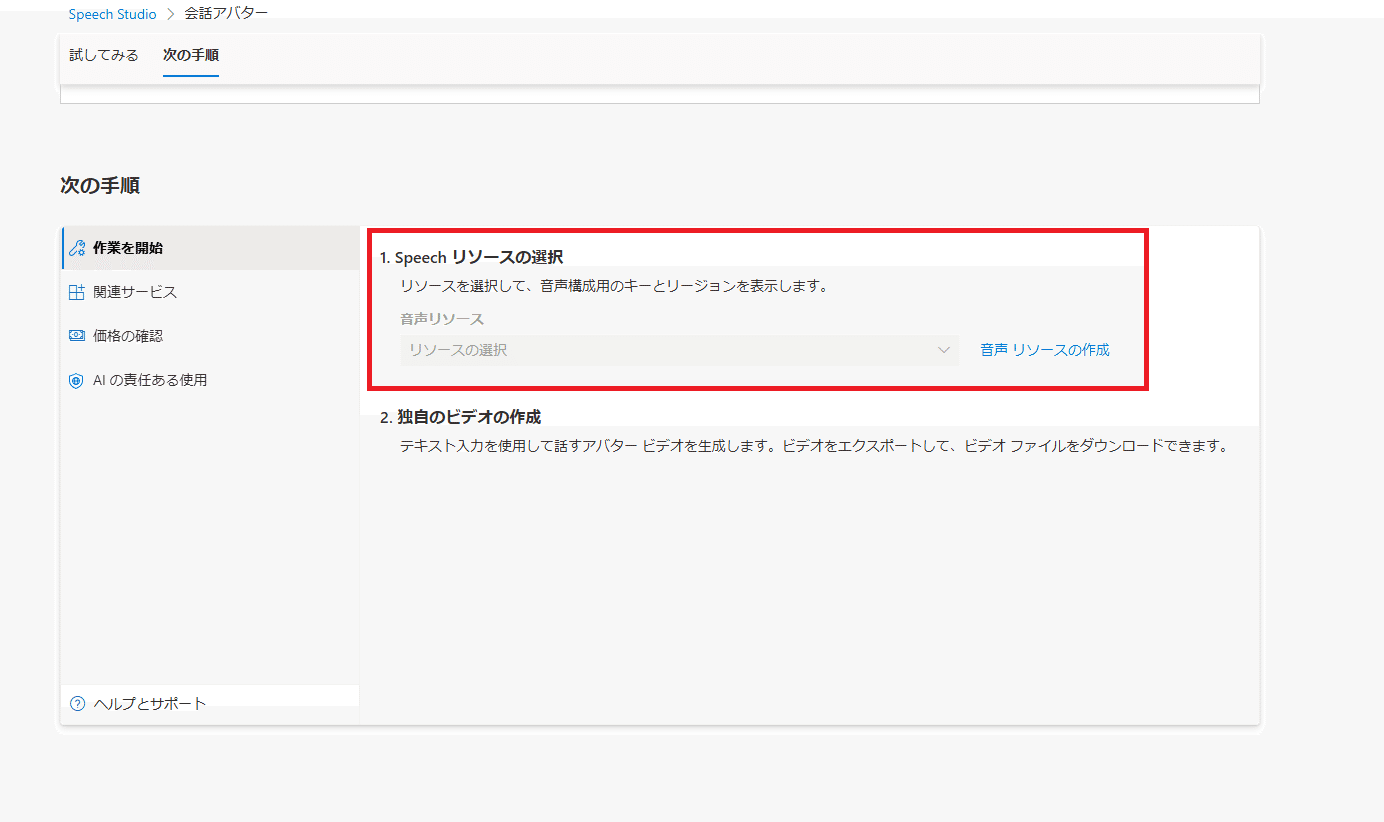Go to 価格の確認 in the sidebar
Viewport: 1384px width, 822px height.
coord(210,336)
